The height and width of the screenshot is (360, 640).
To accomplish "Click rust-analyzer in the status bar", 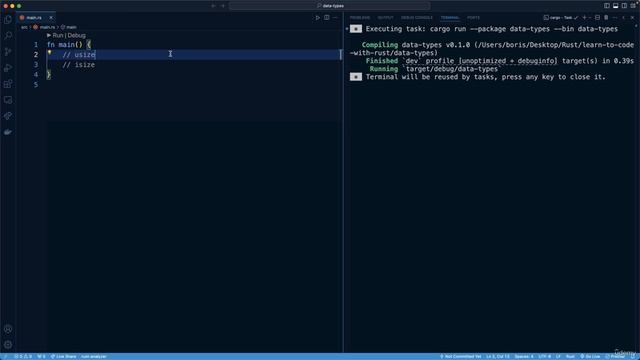I will pyautogui.click(x=93, y=356).
